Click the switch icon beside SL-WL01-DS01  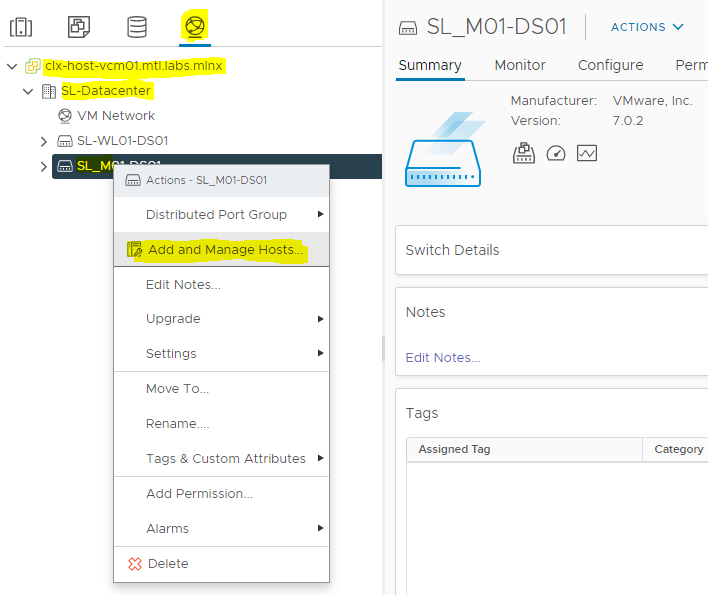pyautogui.click(x=65, y=141)
